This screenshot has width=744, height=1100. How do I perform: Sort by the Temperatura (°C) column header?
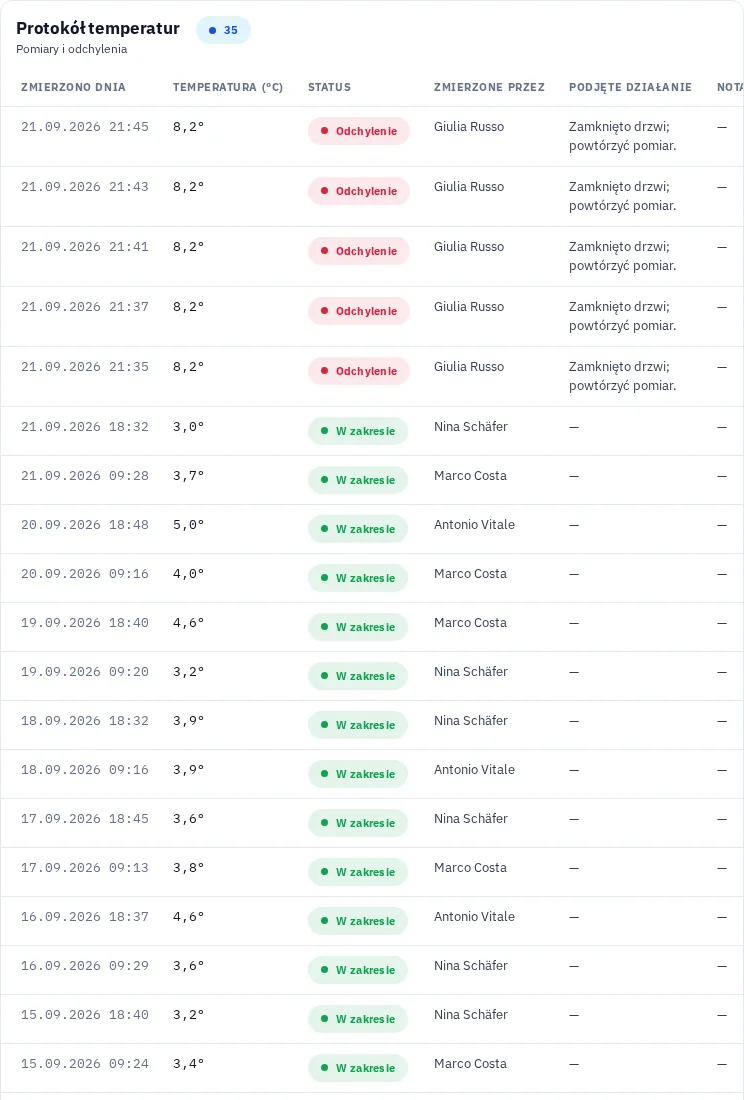(228, 87)
